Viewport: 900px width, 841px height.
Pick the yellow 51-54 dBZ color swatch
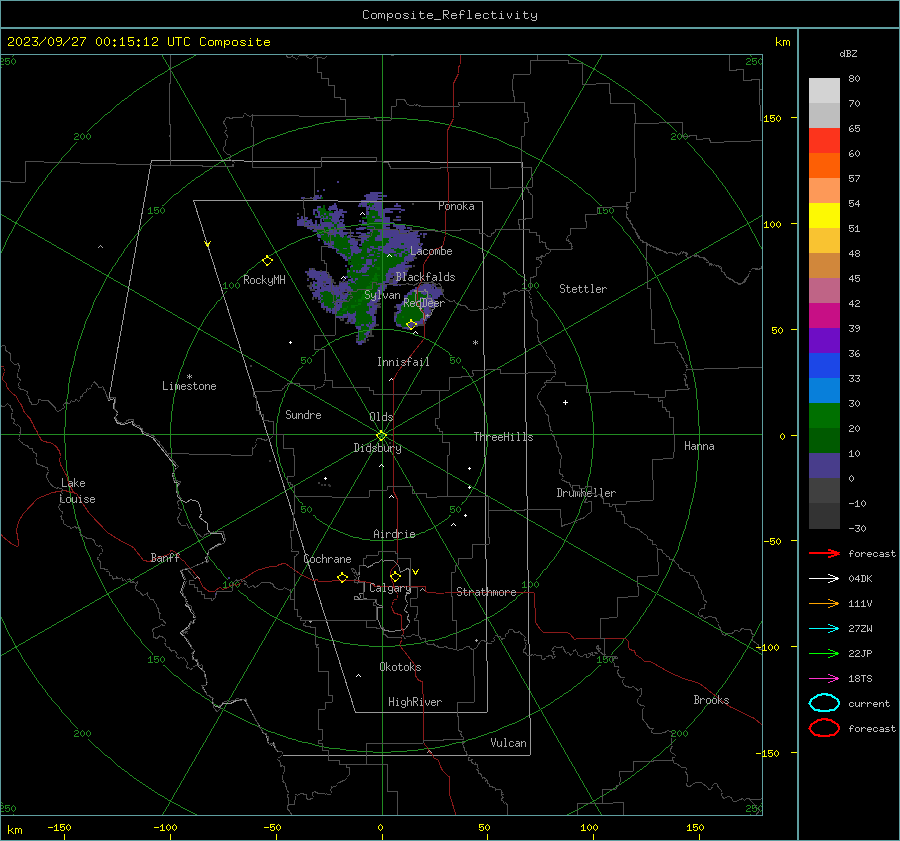pos(824,216)
